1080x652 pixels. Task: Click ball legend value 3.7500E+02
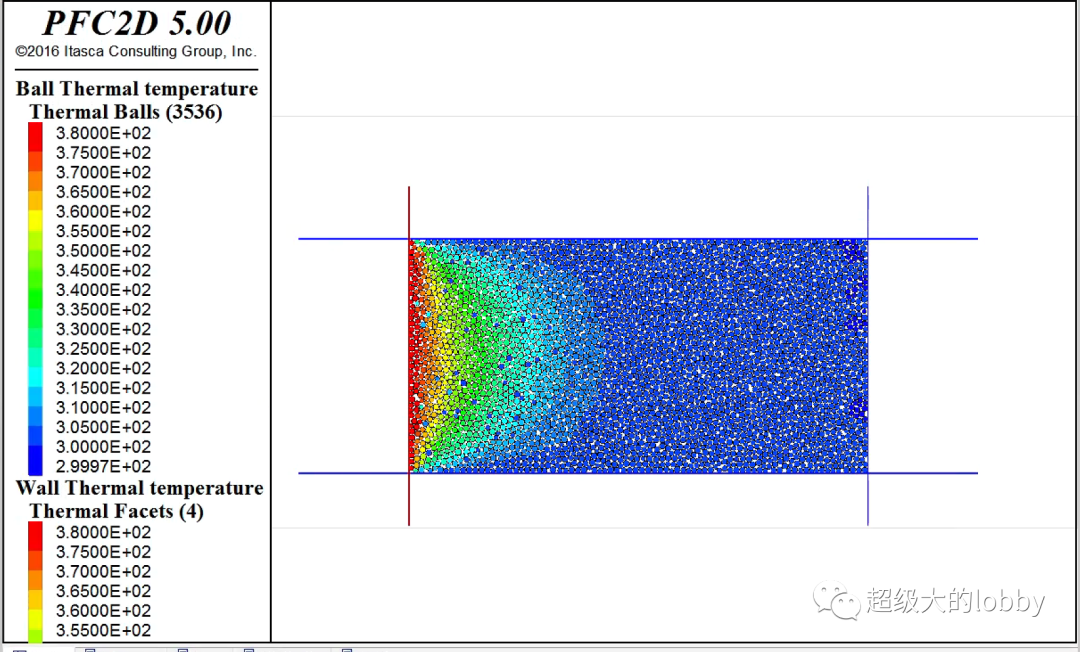pos(103,153)
